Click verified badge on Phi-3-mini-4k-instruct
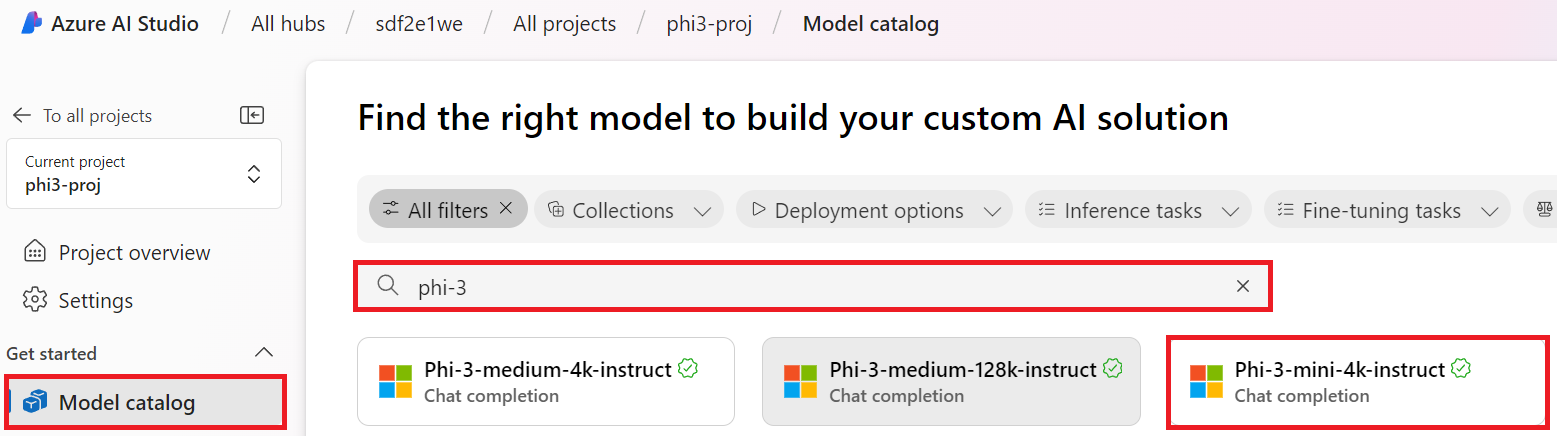Screen dimensions: 1557x436 click(x=1461, y=368)
